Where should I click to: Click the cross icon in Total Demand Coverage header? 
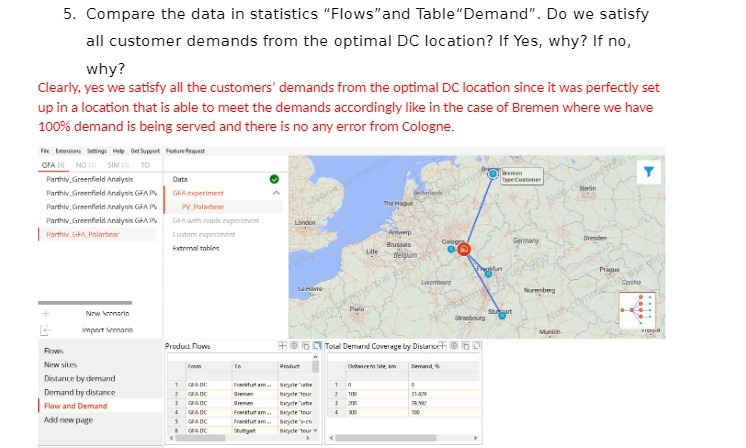[442, 346]
